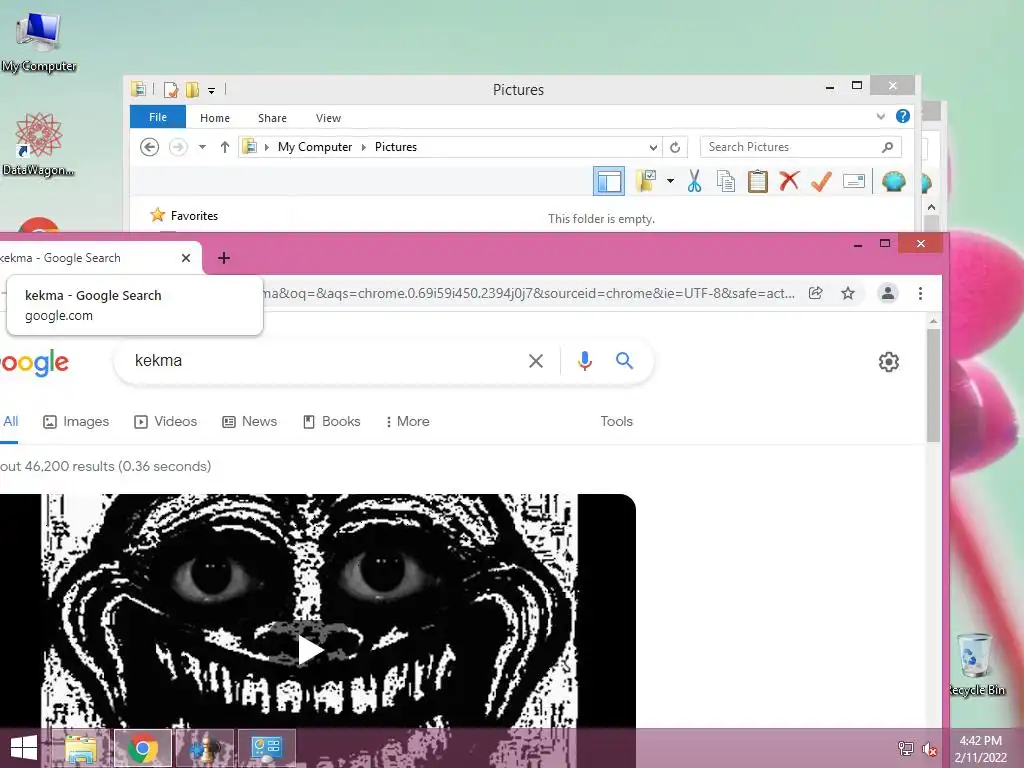
Task: Switch to the Books results tab
Action: [331, 422]
